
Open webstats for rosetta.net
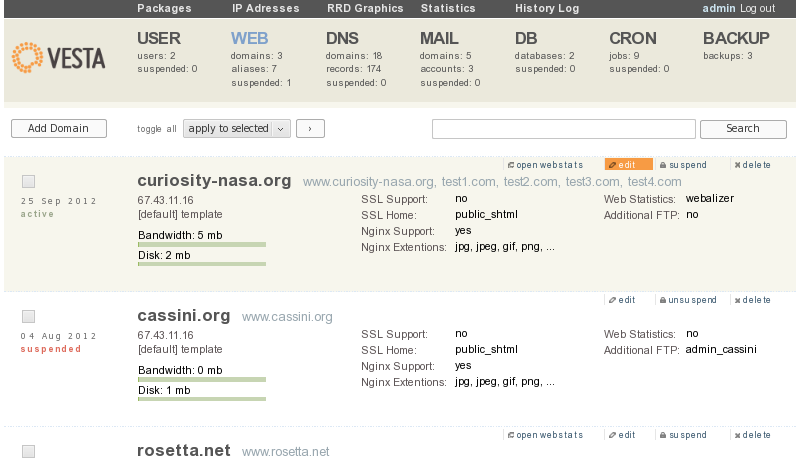545,435
